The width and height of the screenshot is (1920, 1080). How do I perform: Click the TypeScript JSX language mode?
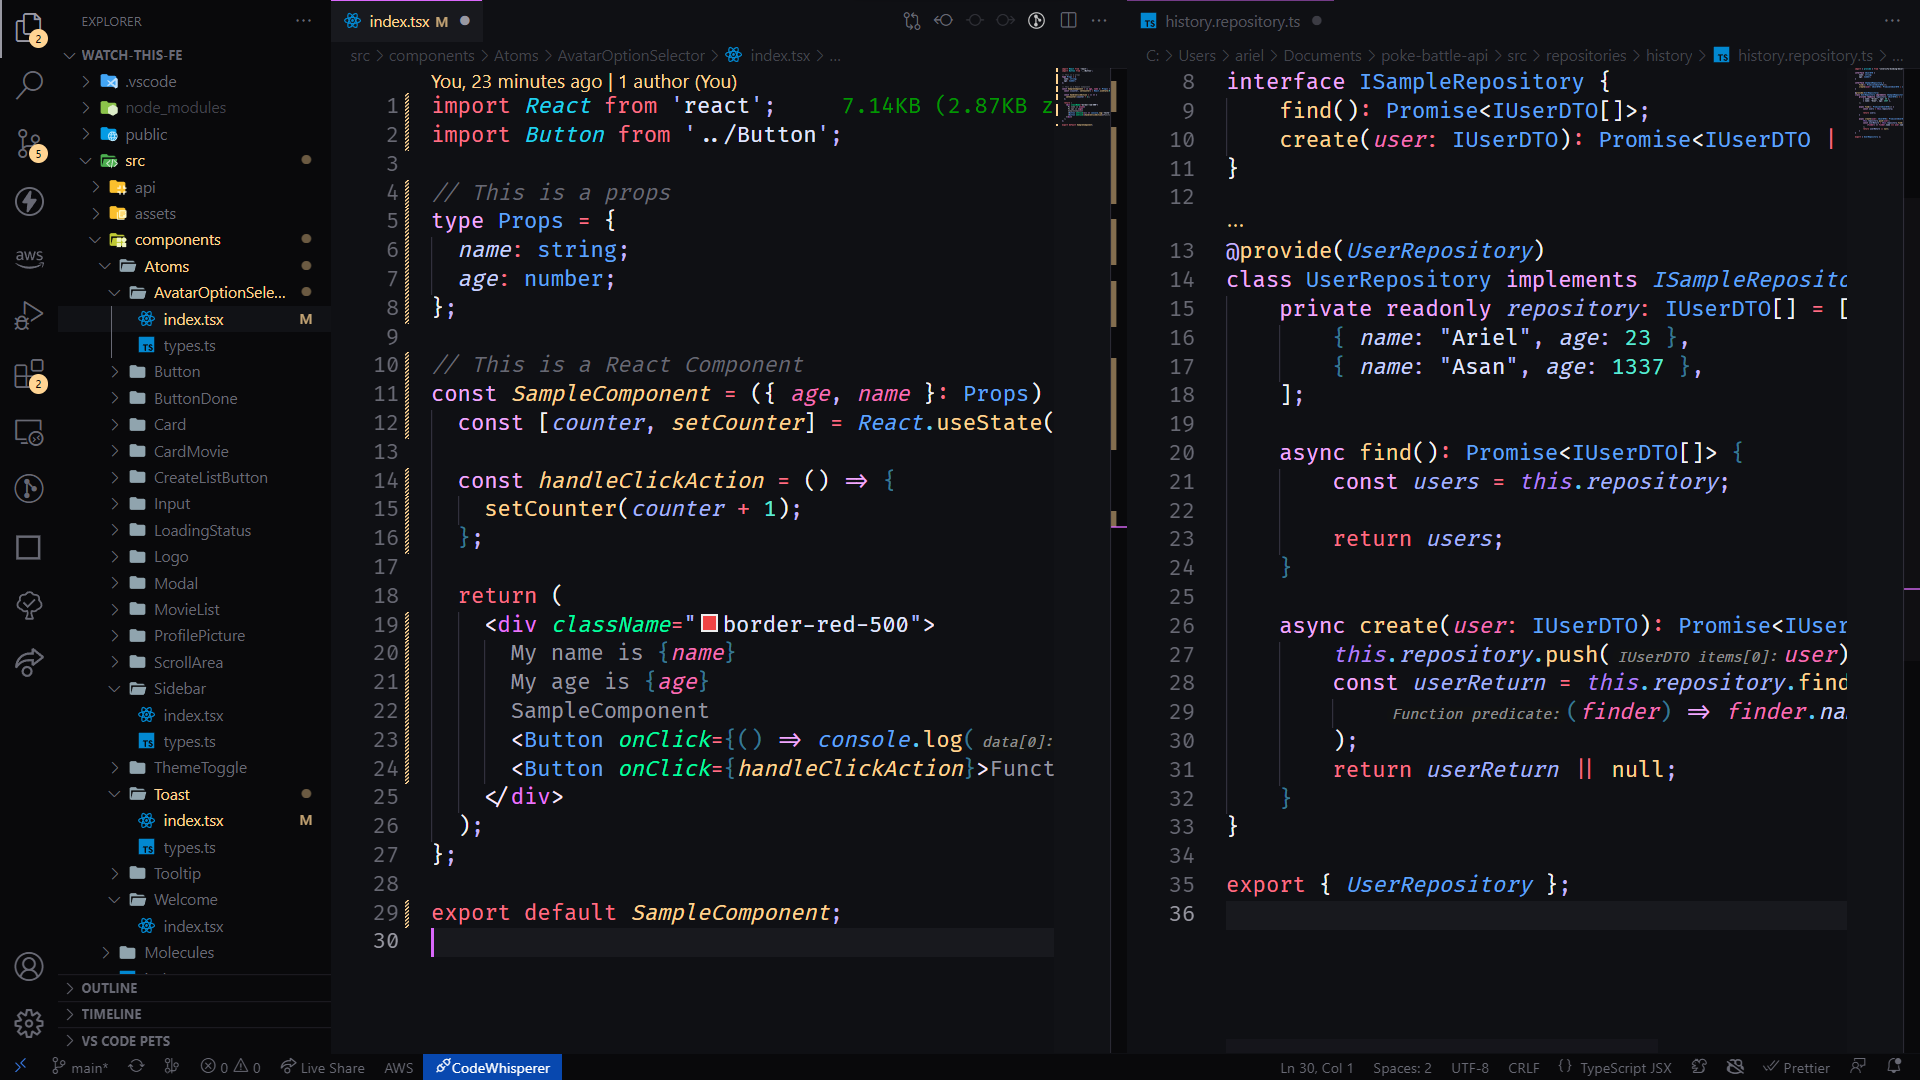(x=1625, y=1067)
